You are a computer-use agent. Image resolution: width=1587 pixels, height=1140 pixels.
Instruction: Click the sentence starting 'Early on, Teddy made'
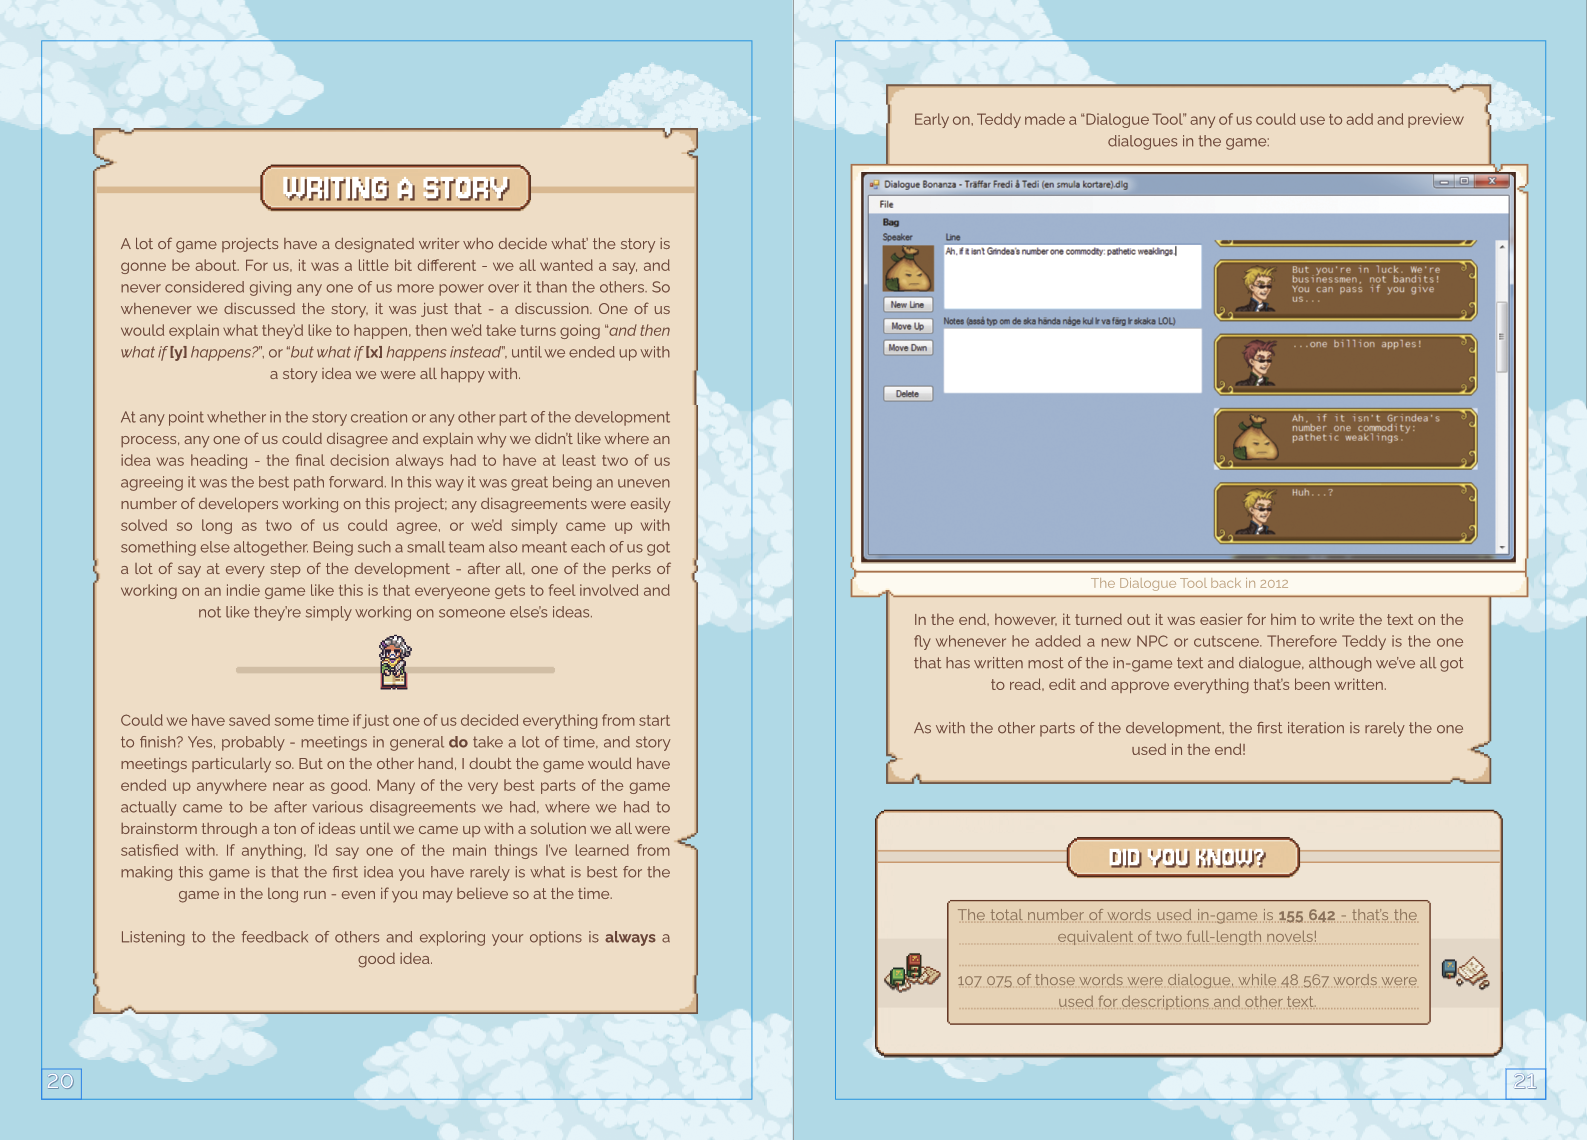1188,130
